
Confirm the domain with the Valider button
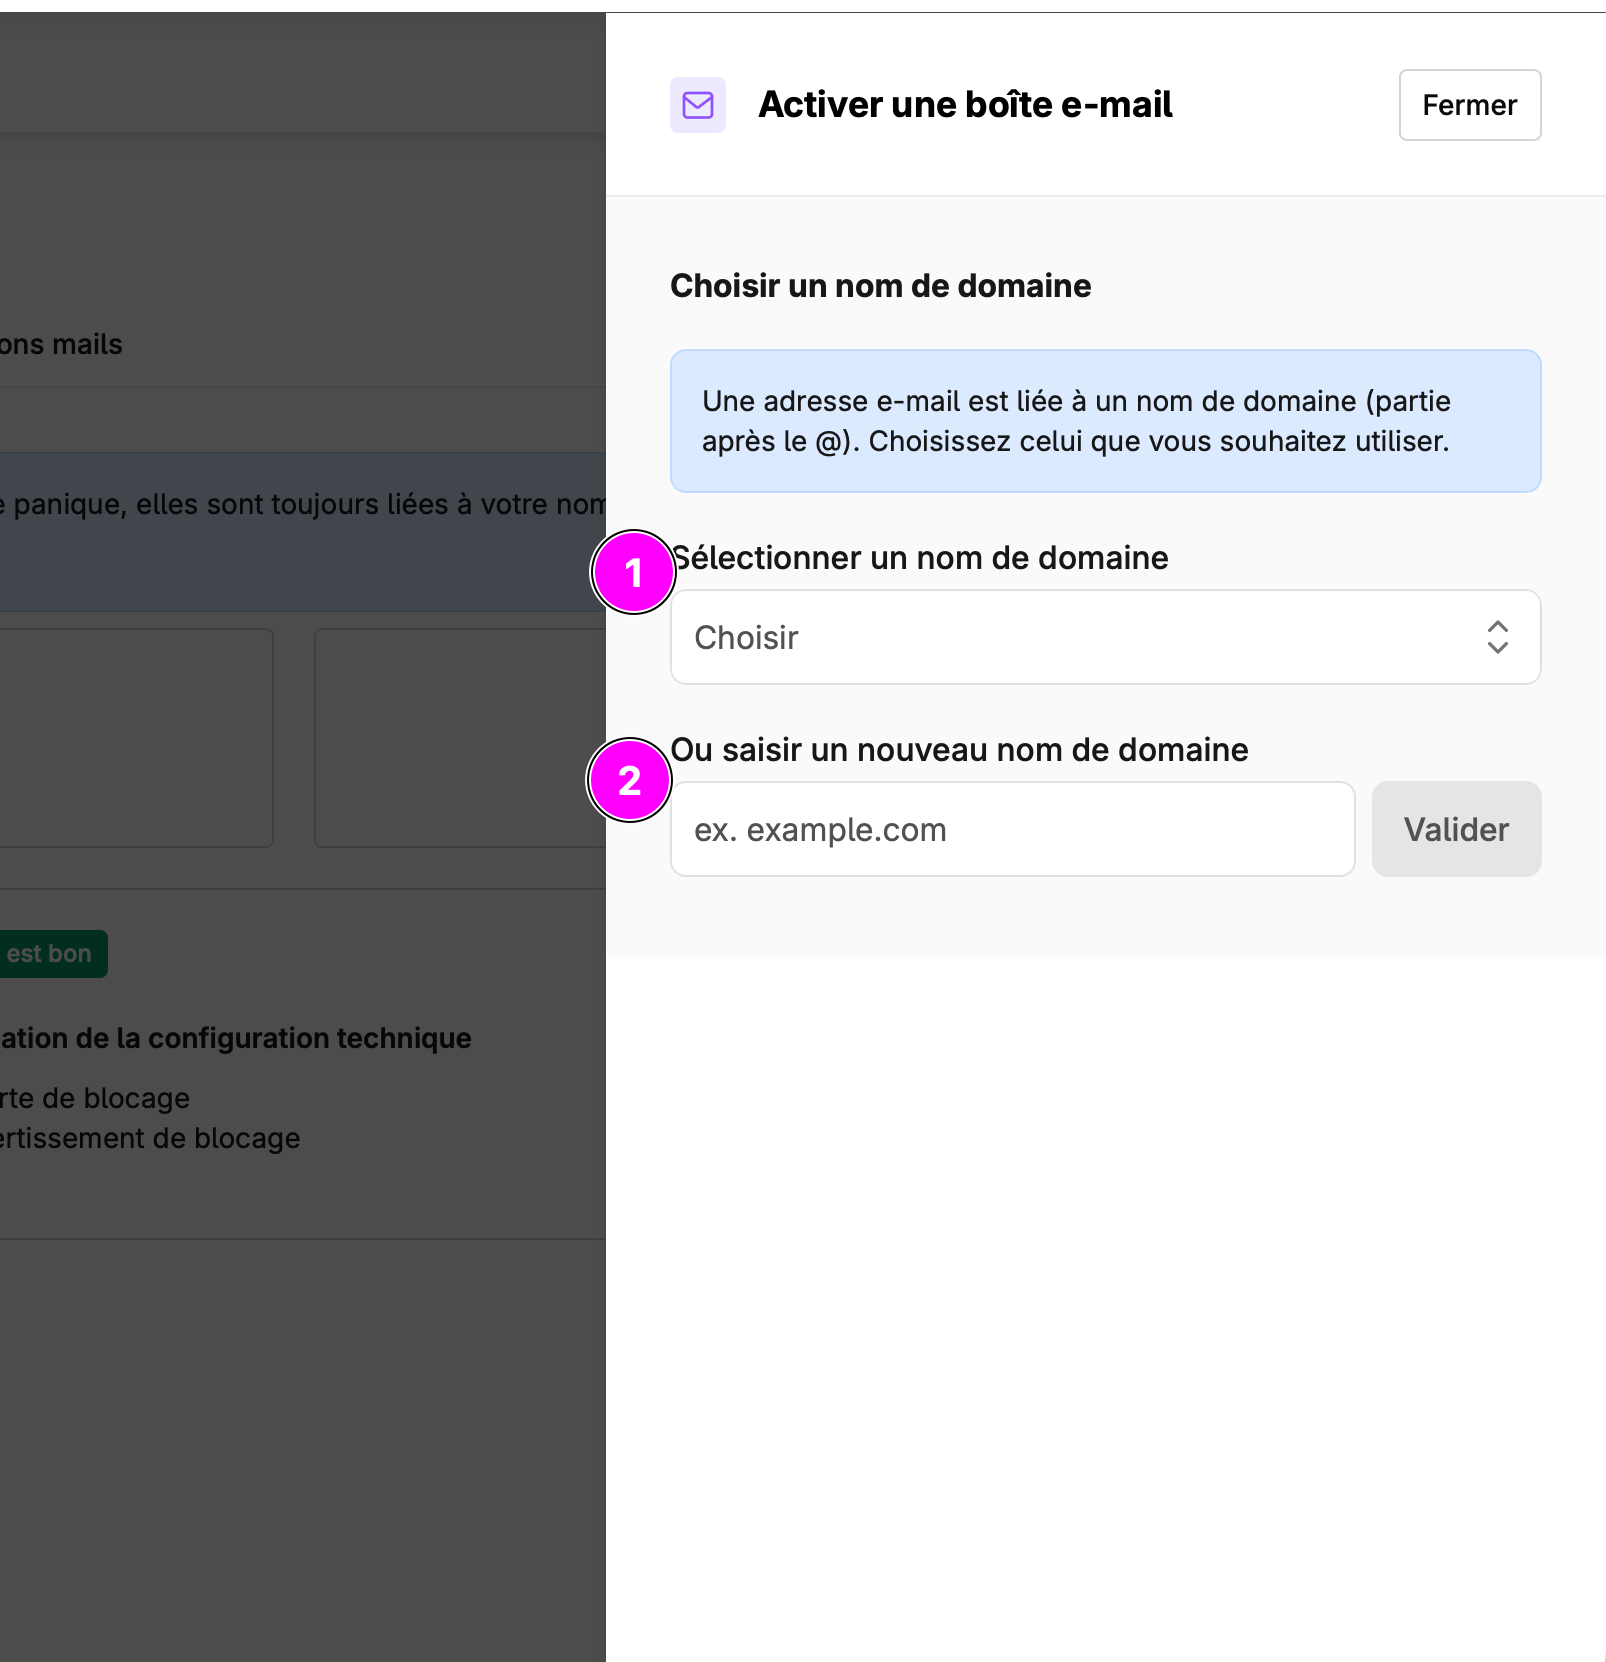click(1456, 829)
